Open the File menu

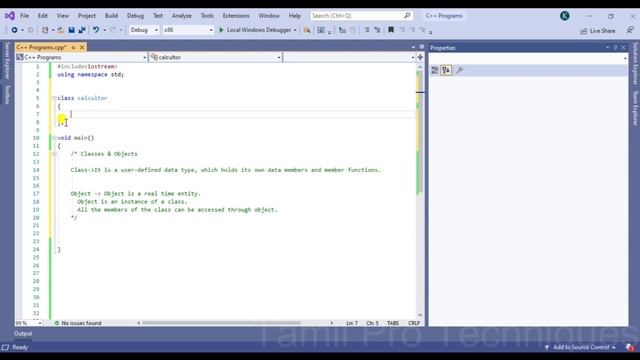(x=24, y=16)
